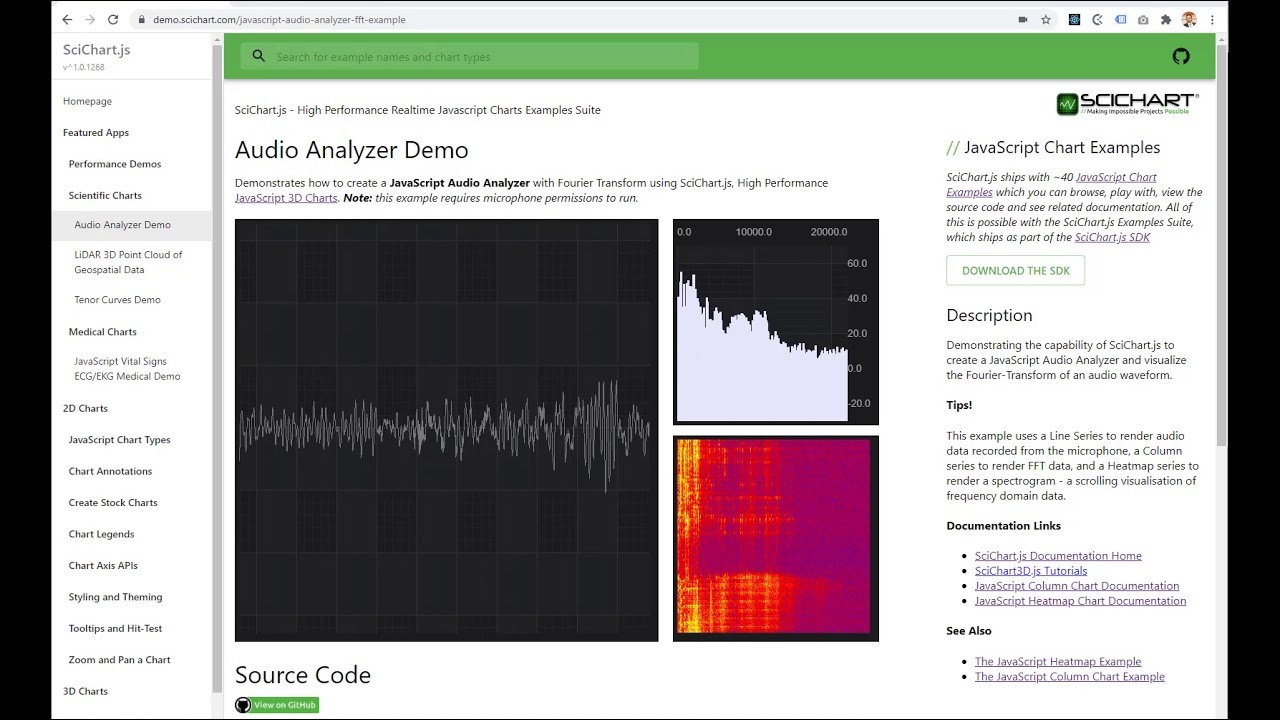Screen dimensions: 1280x720
Task: Click the audio waveform line chart
Action: [446, 431]
